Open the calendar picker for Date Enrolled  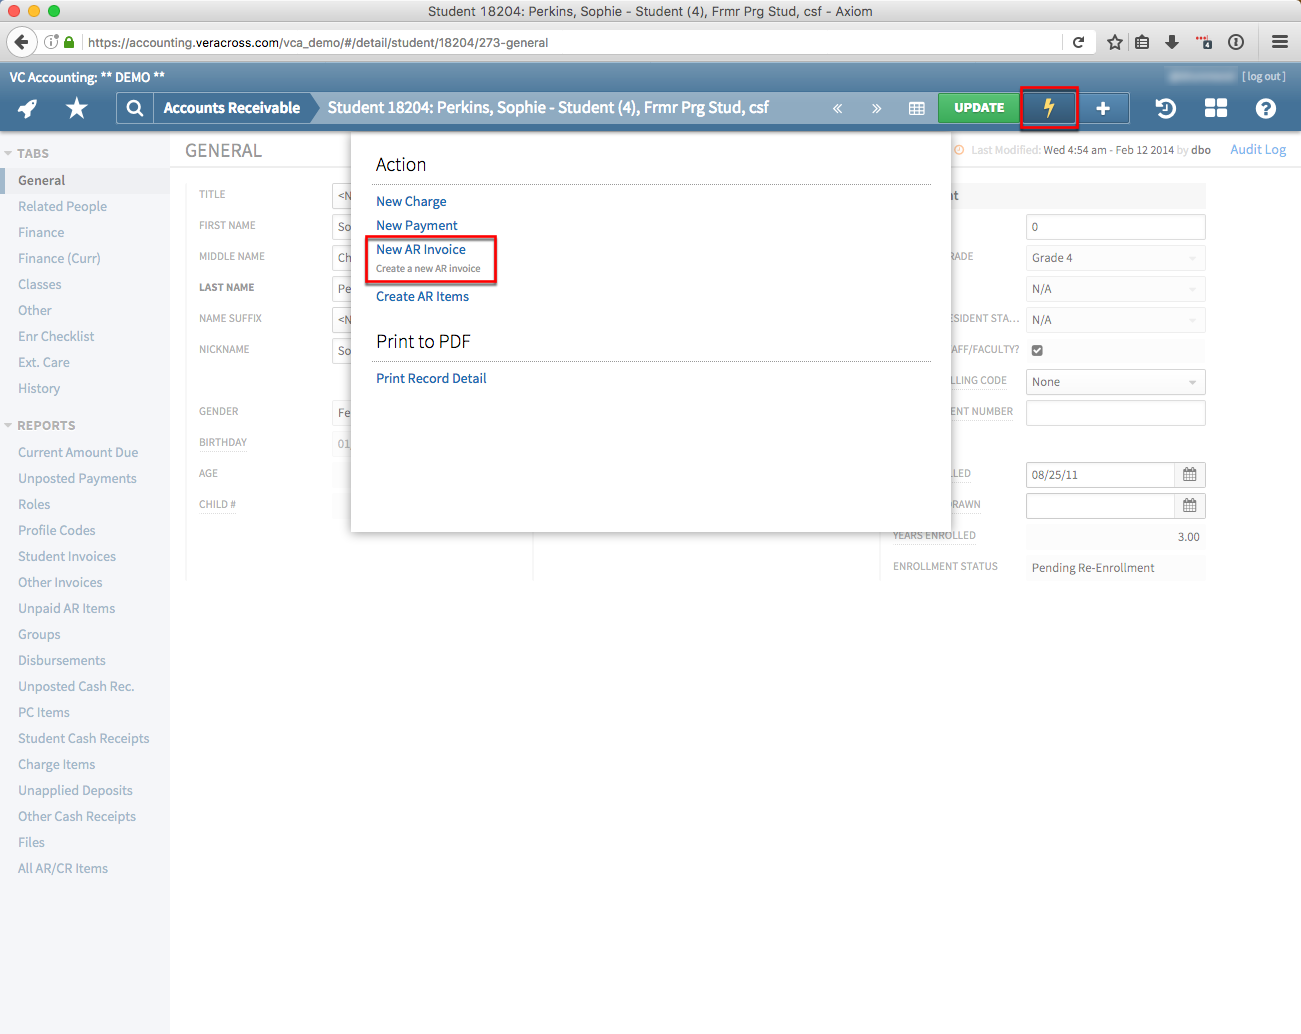(1189, 474)
